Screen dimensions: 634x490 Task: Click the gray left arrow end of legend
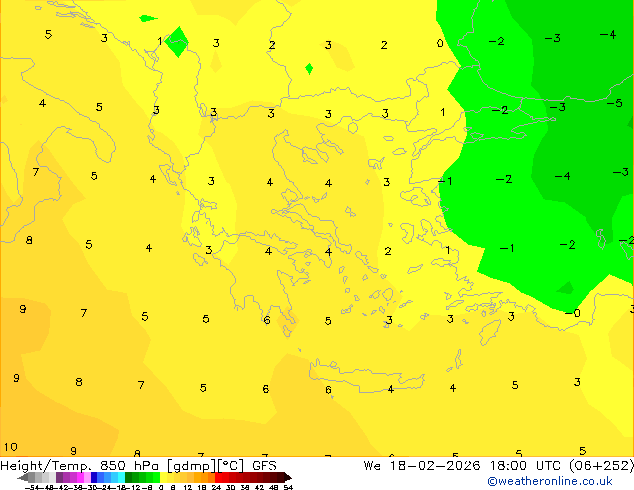coord(22,478)
